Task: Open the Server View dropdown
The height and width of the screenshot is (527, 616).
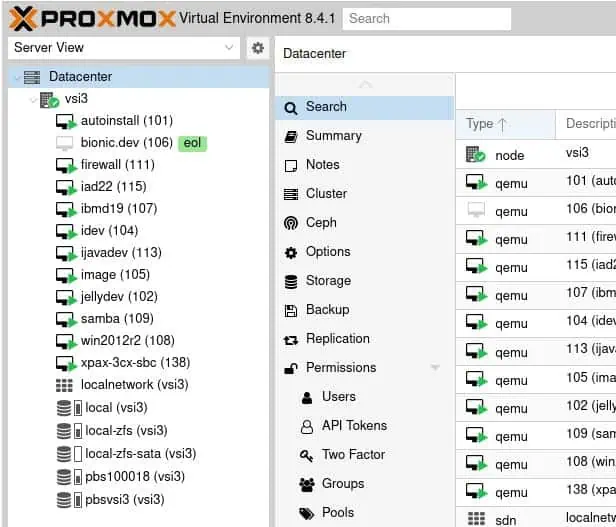Action: [231, 48]
